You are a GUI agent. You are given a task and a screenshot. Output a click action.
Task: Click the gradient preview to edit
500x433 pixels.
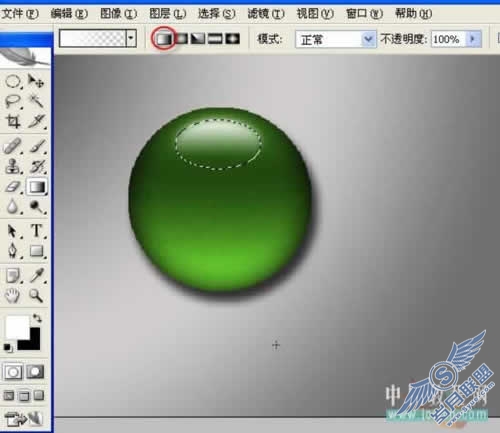pos(93,39)
